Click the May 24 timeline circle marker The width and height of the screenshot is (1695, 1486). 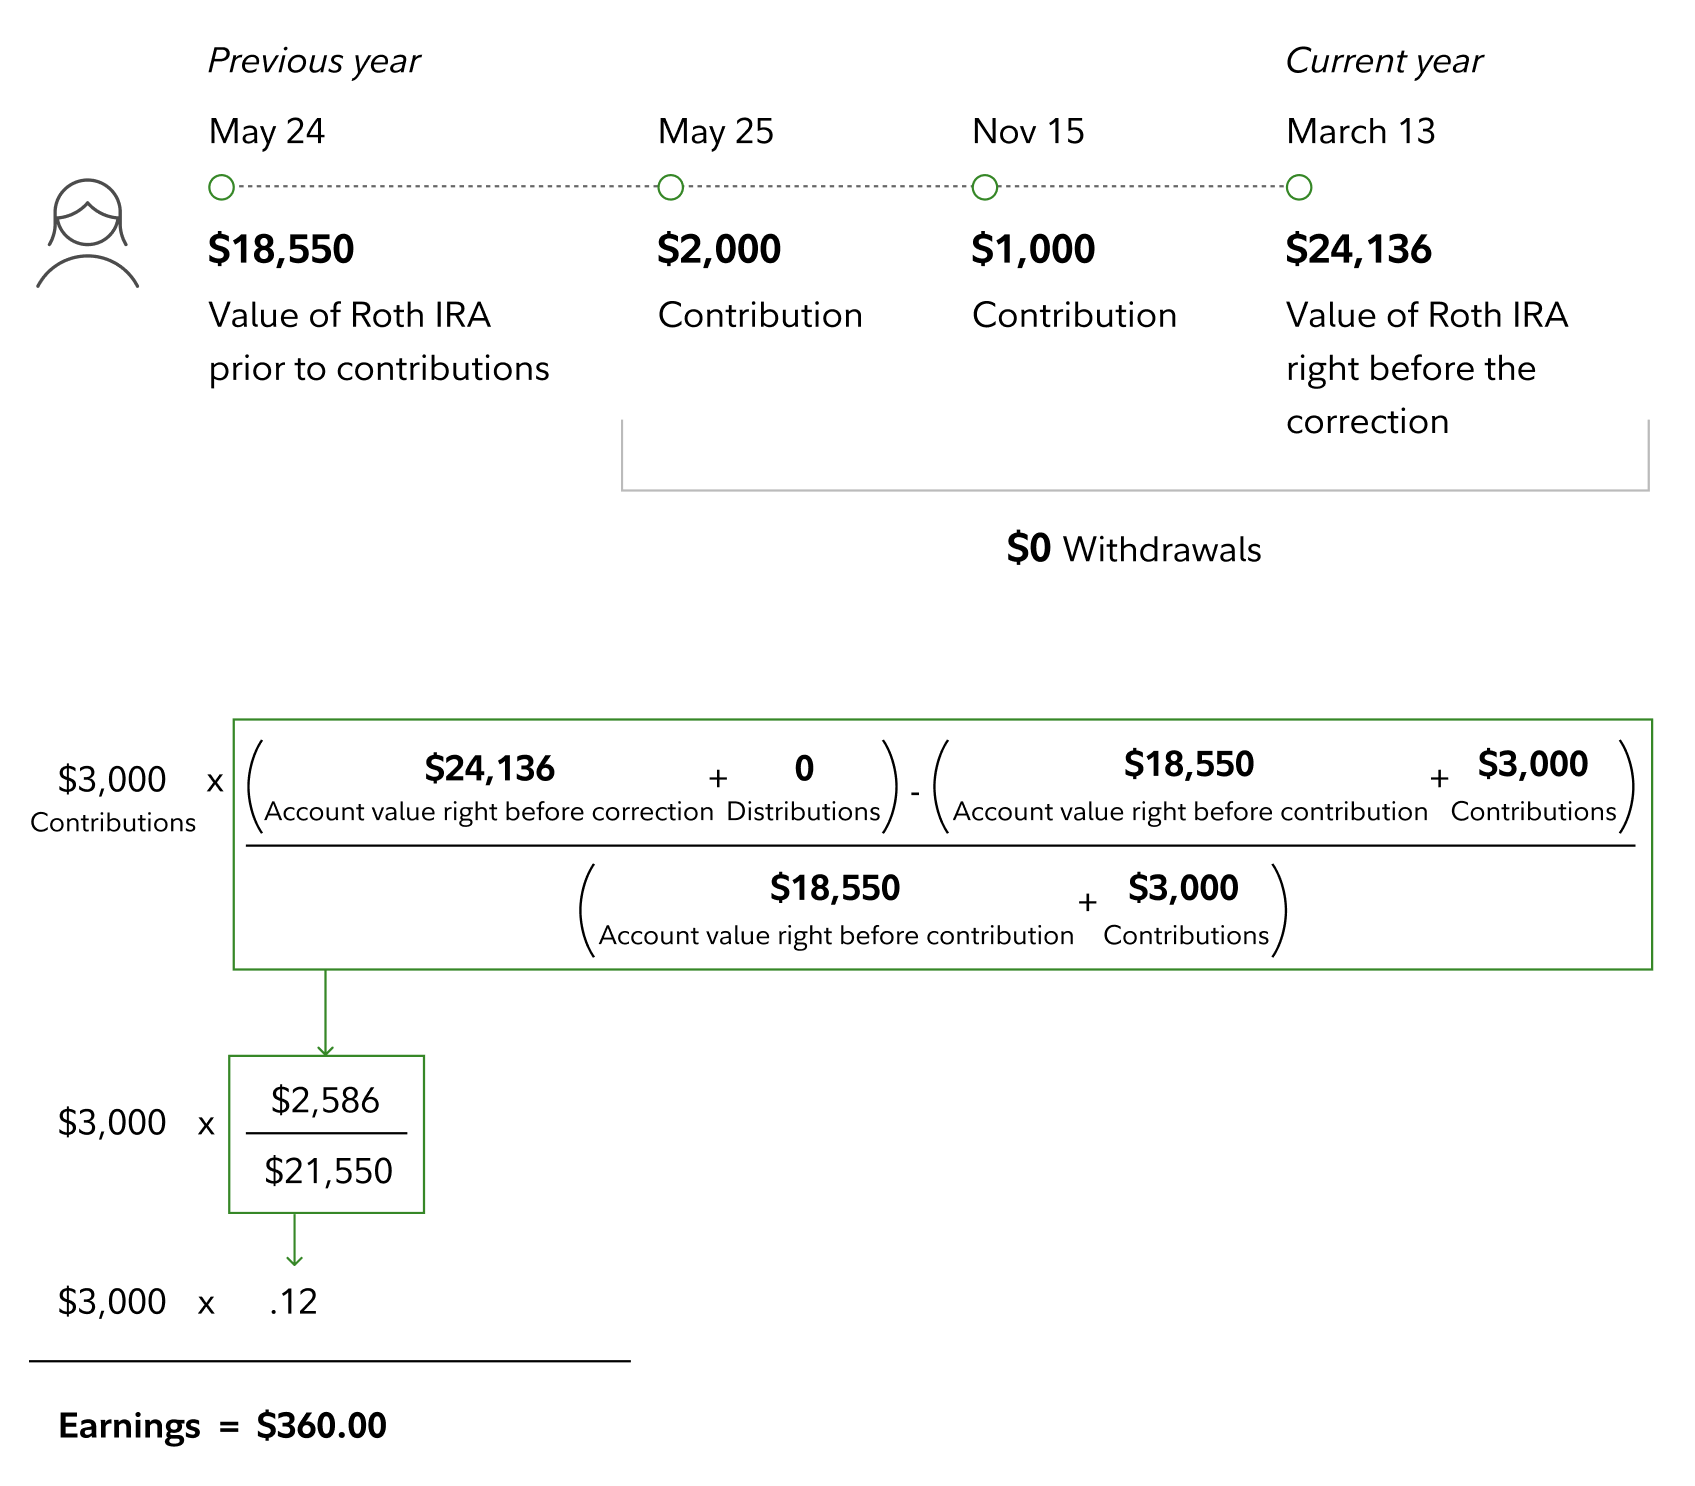[x=221, y=187]
